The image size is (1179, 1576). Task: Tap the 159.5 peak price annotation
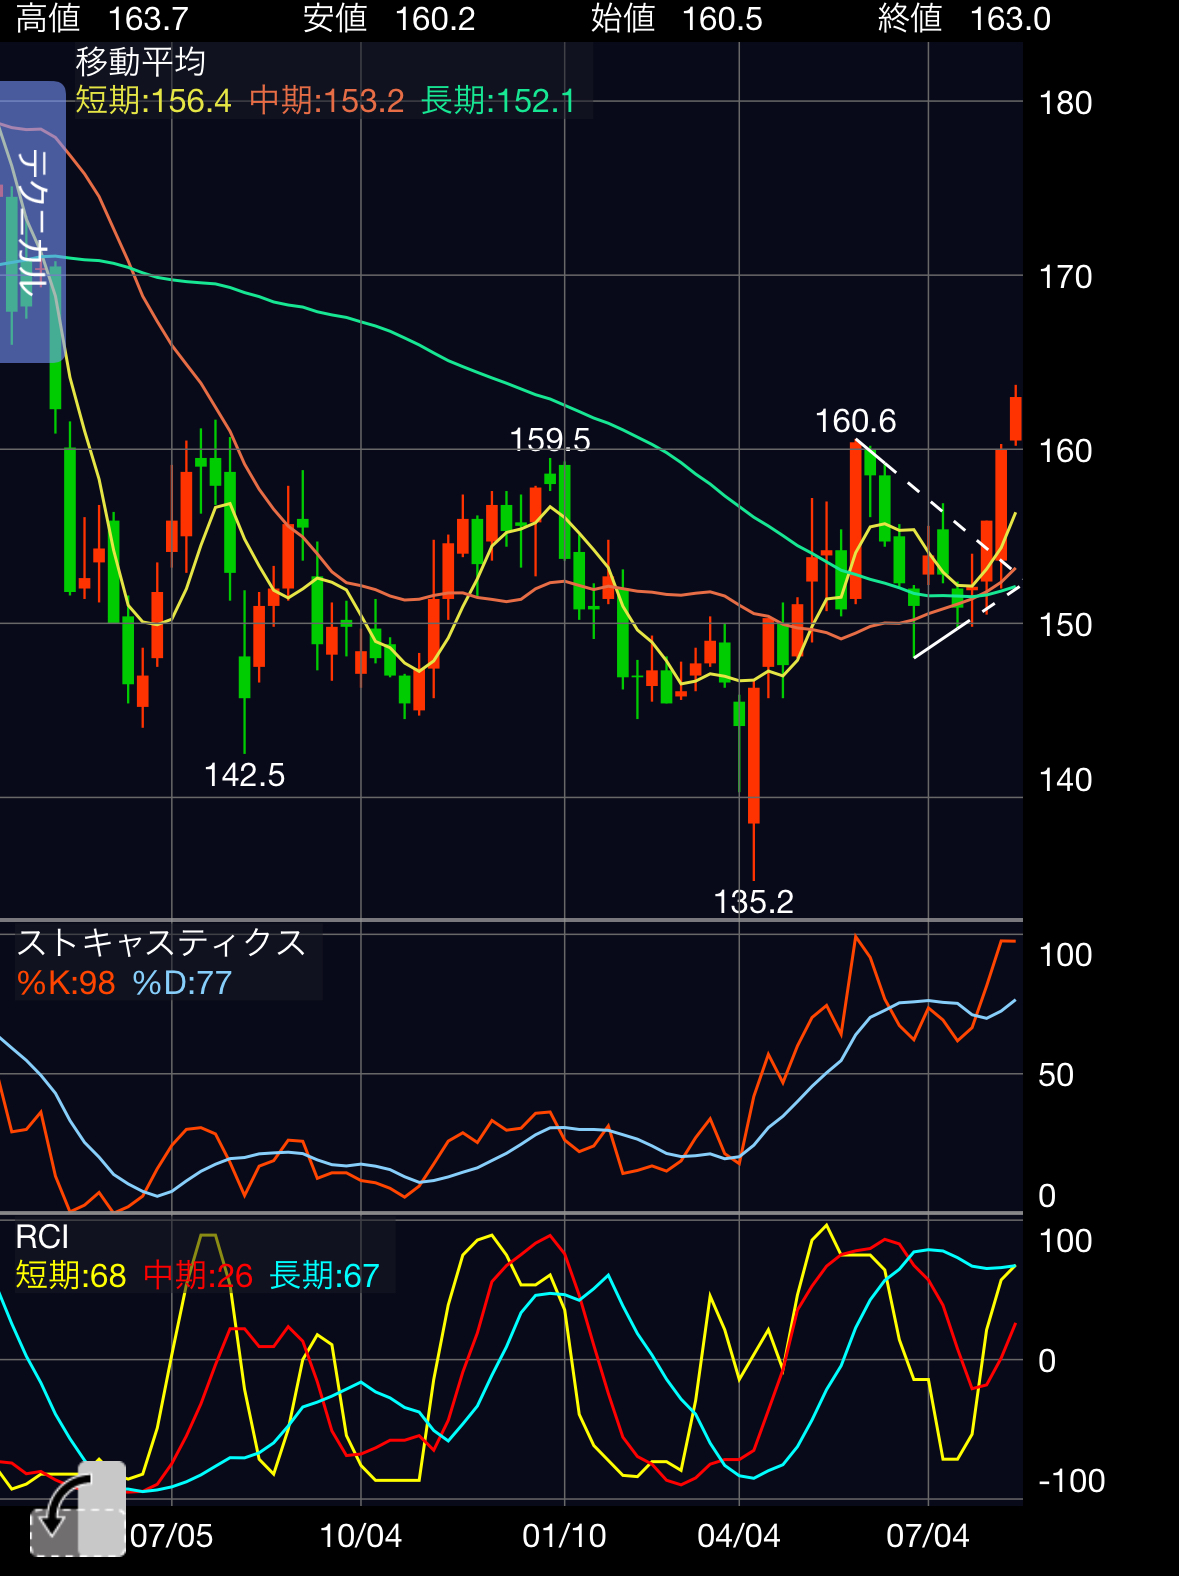550,440
